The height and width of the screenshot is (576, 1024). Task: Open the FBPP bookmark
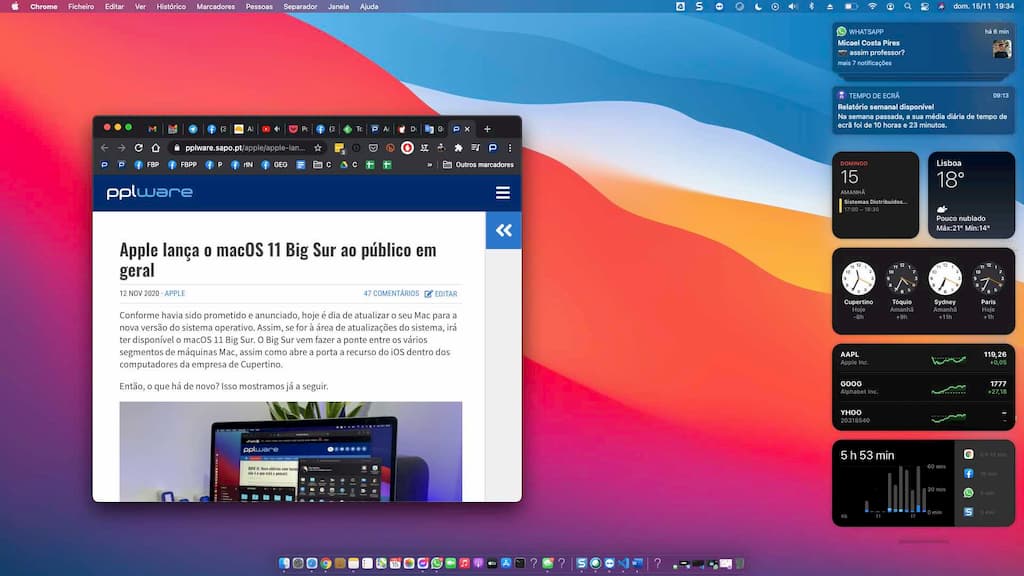183,165
